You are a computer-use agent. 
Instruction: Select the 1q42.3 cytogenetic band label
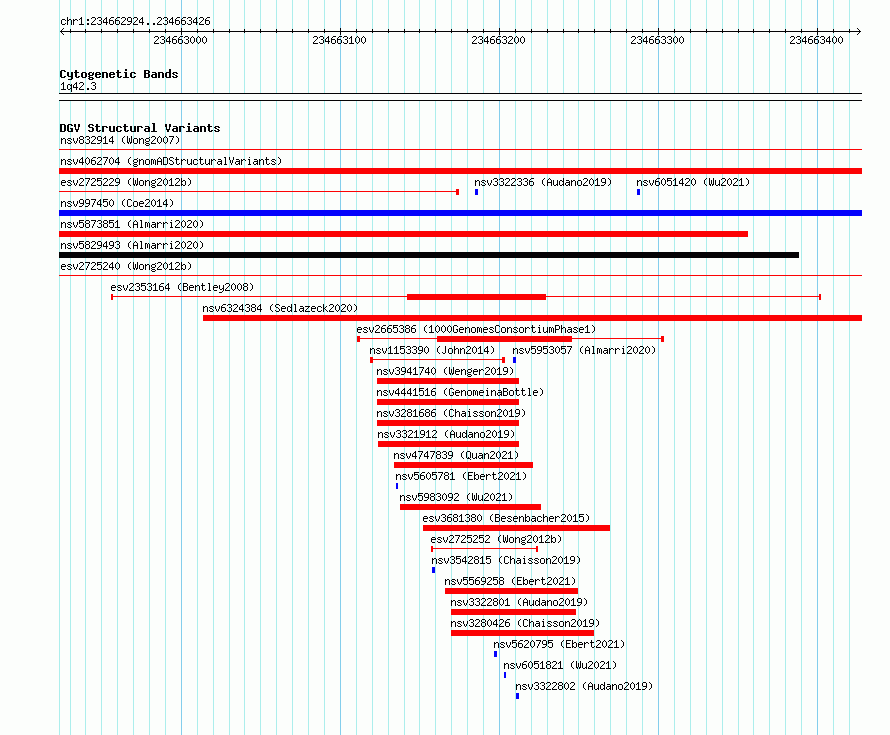tap(78, 86)
